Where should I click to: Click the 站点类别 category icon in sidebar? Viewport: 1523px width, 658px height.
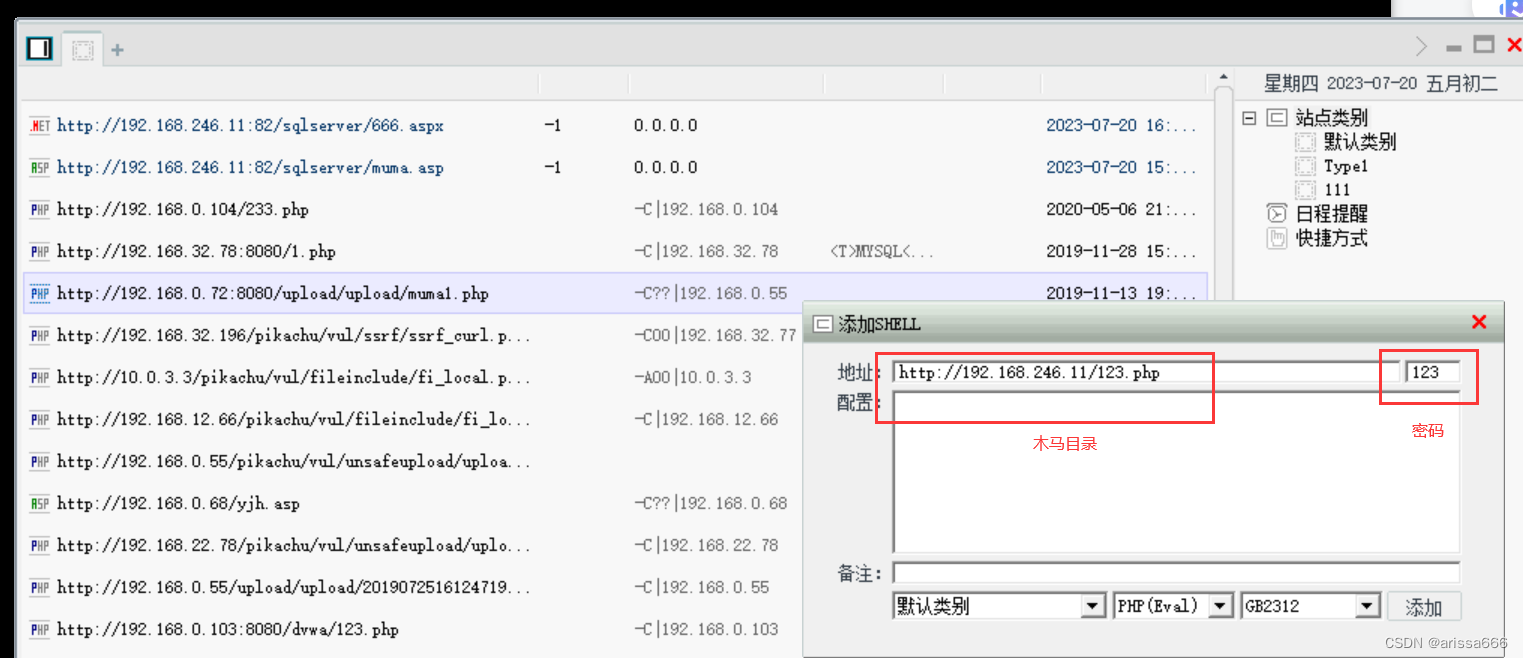(1278, 117)
